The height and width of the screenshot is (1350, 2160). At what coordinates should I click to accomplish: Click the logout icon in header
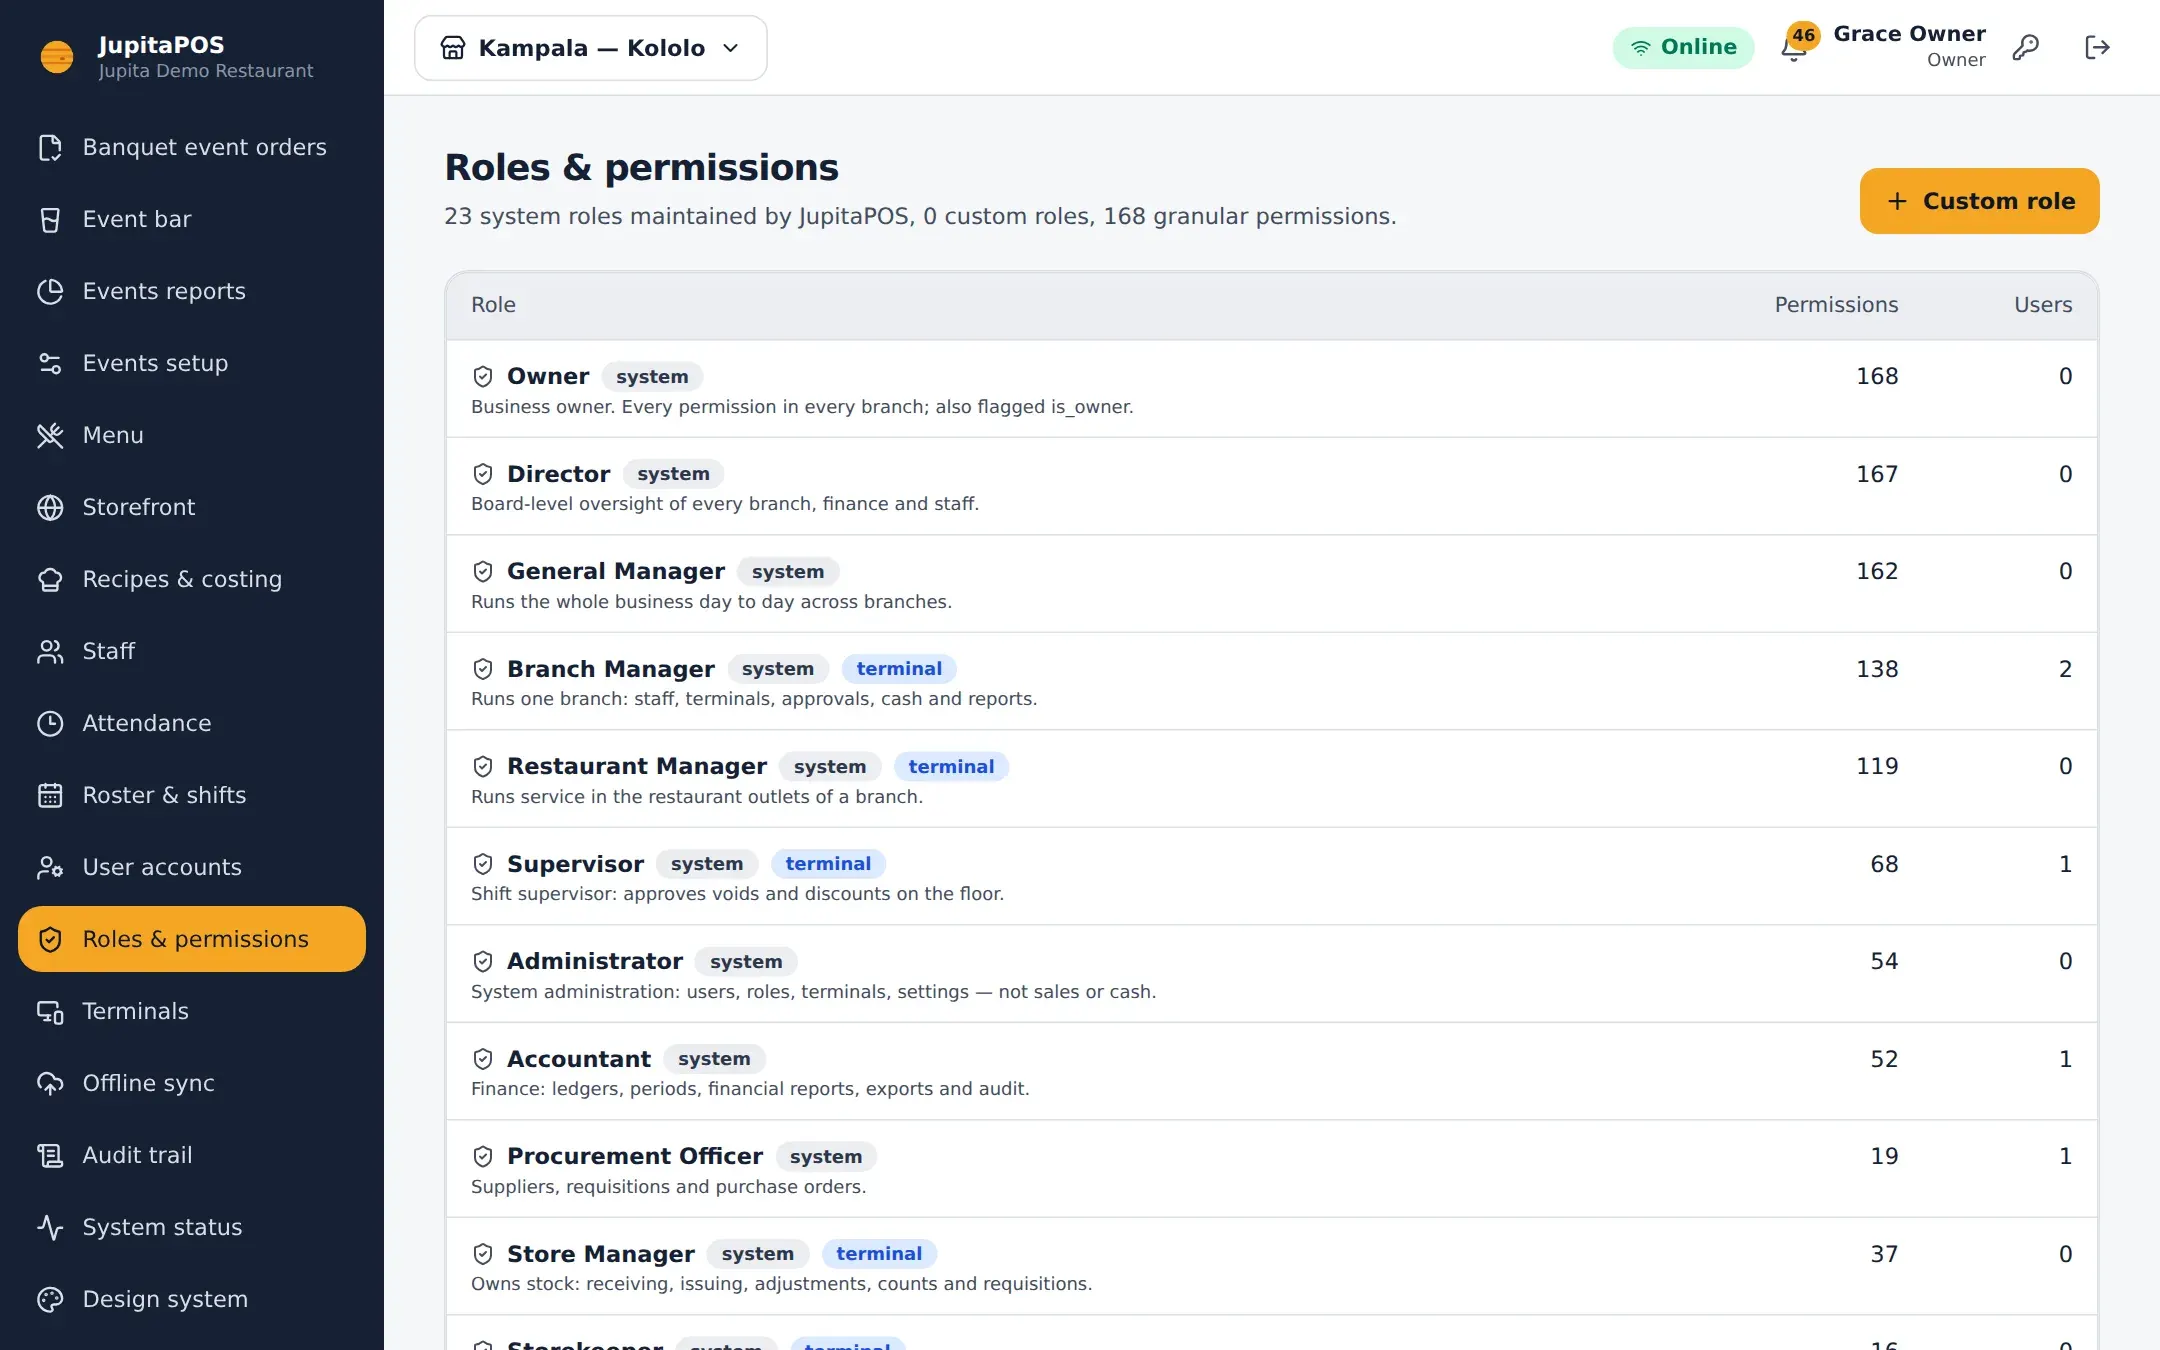pos(2097,47)
